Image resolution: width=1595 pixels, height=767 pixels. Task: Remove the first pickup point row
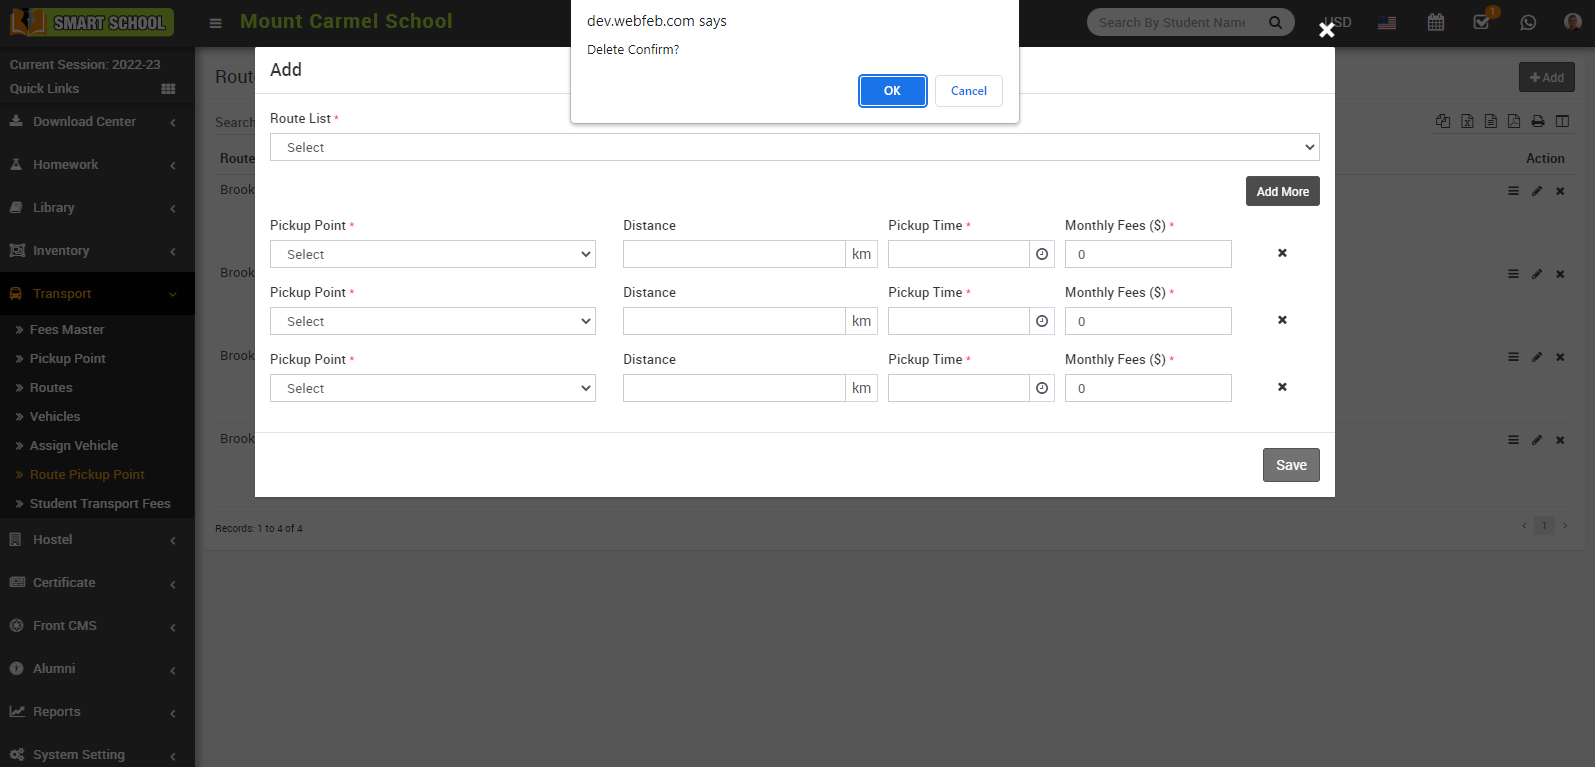click(x=1282, y=253)
